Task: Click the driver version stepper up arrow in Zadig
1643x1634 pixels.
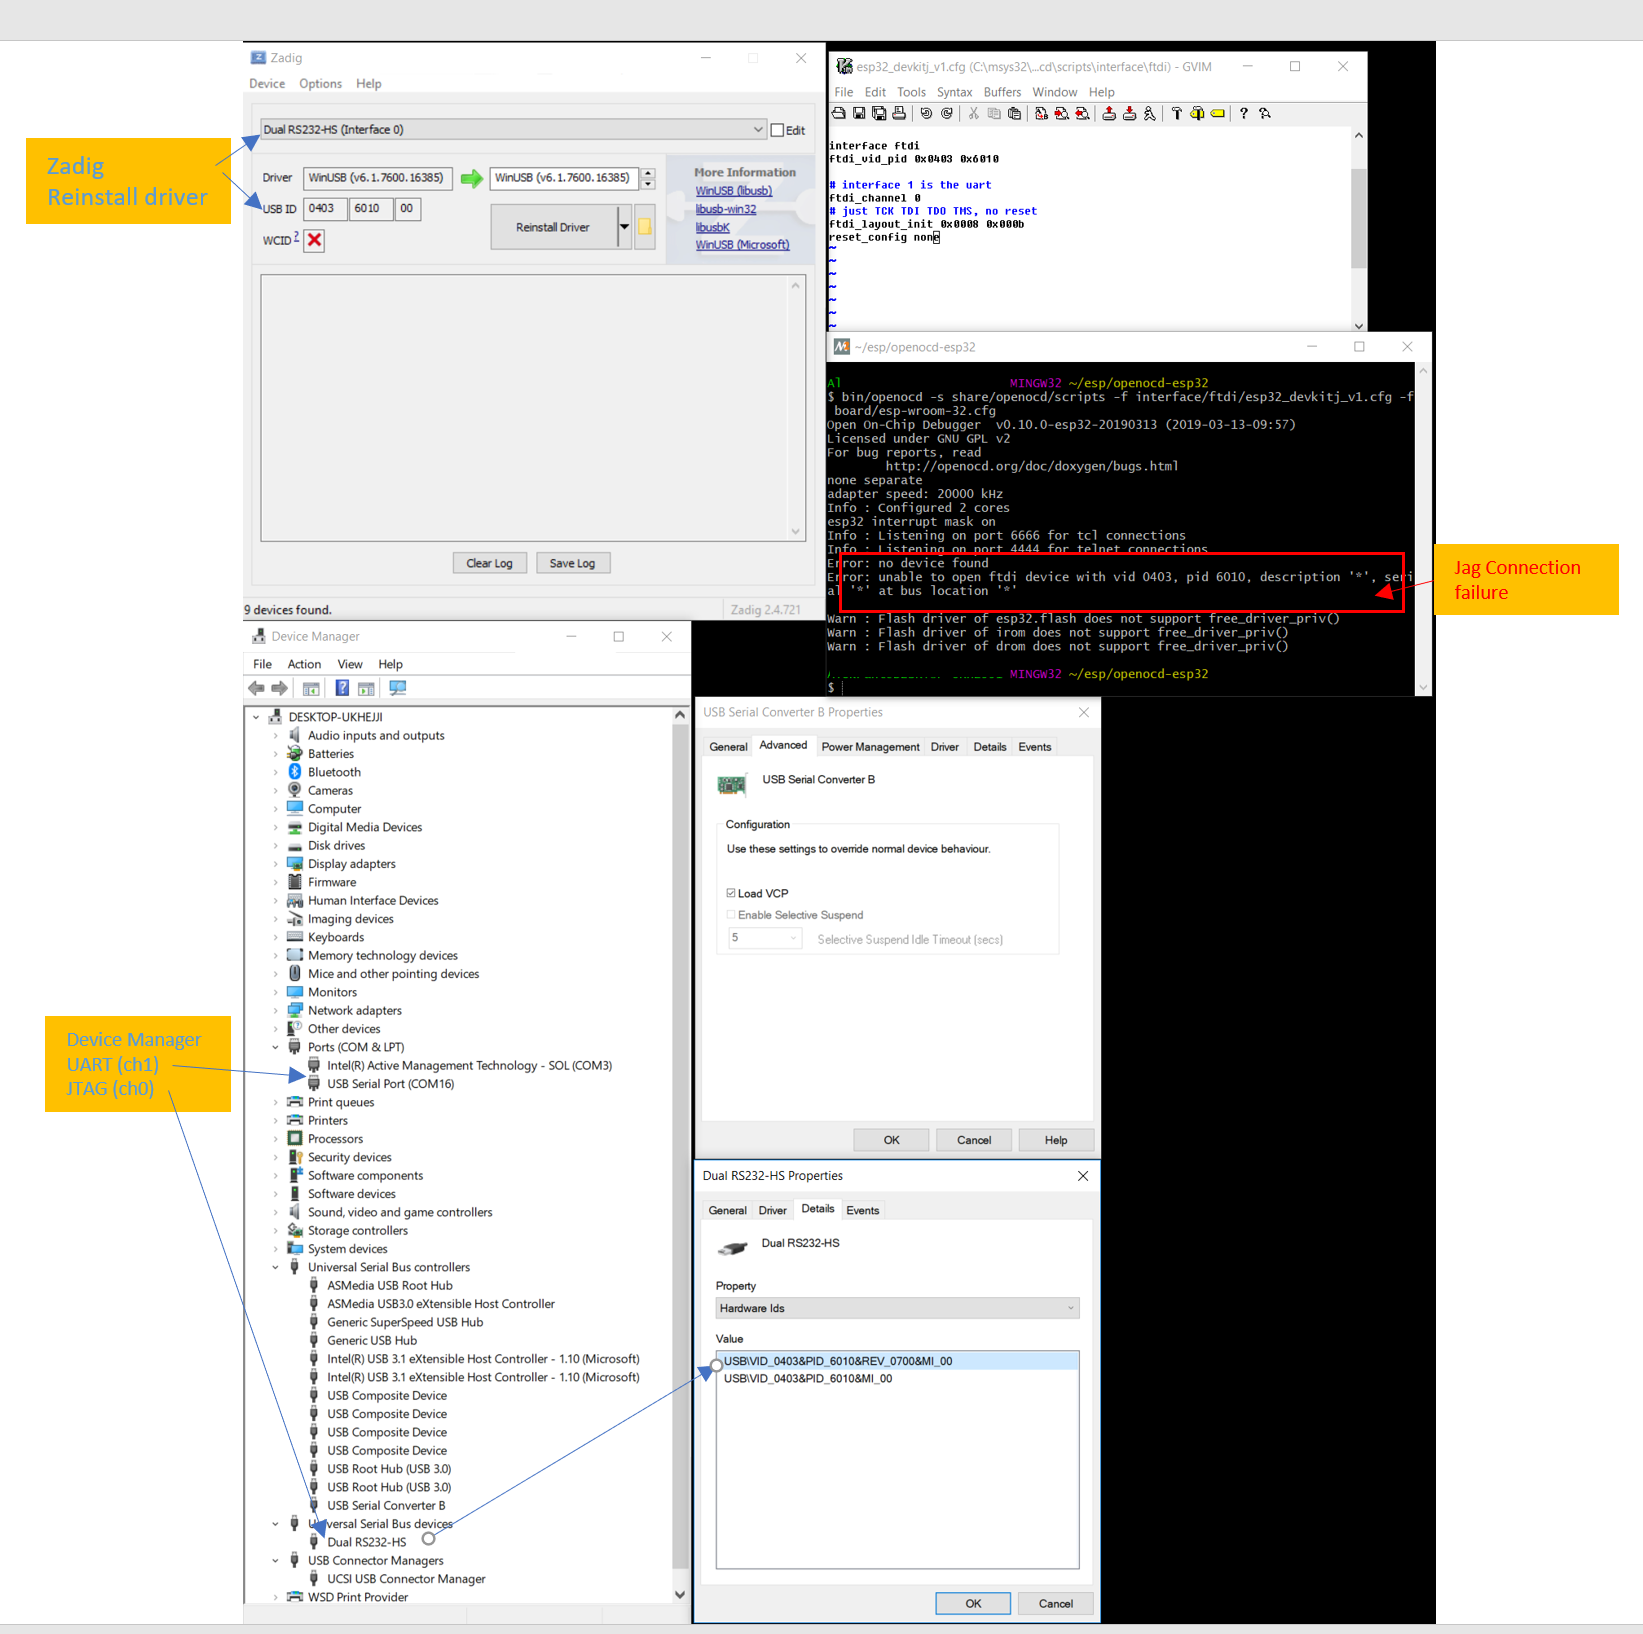Action: pyautogui.click(x=648, y=173)
